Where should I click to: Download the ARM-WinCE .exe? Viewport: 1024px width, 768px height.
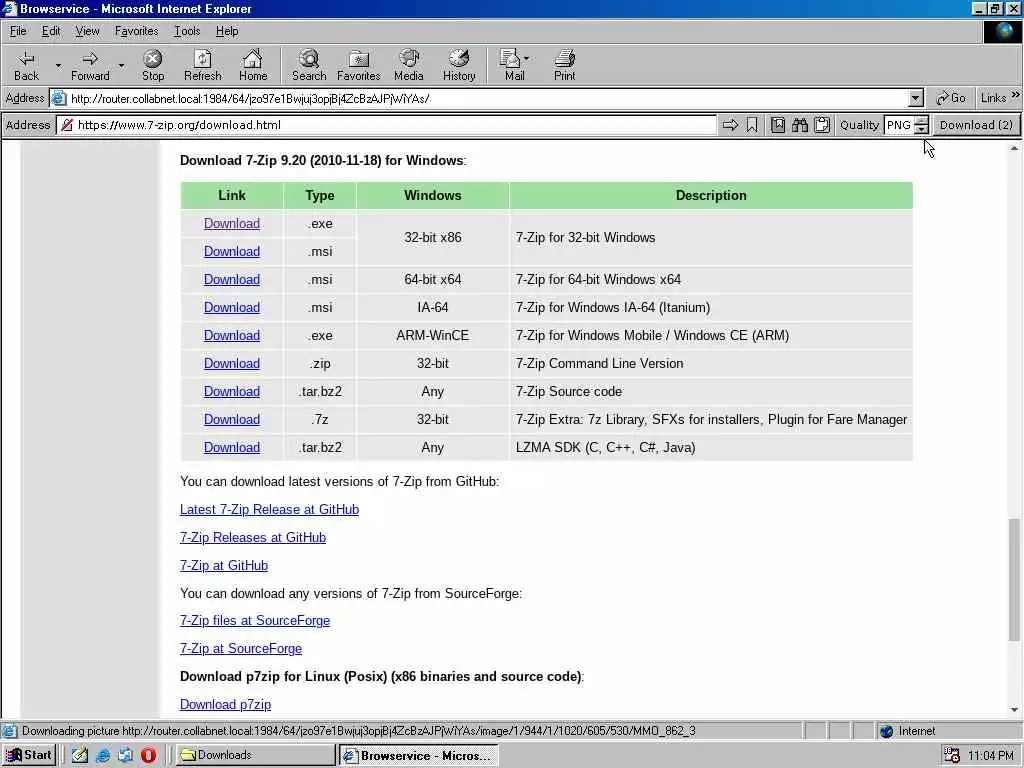(x=232, y=336)
